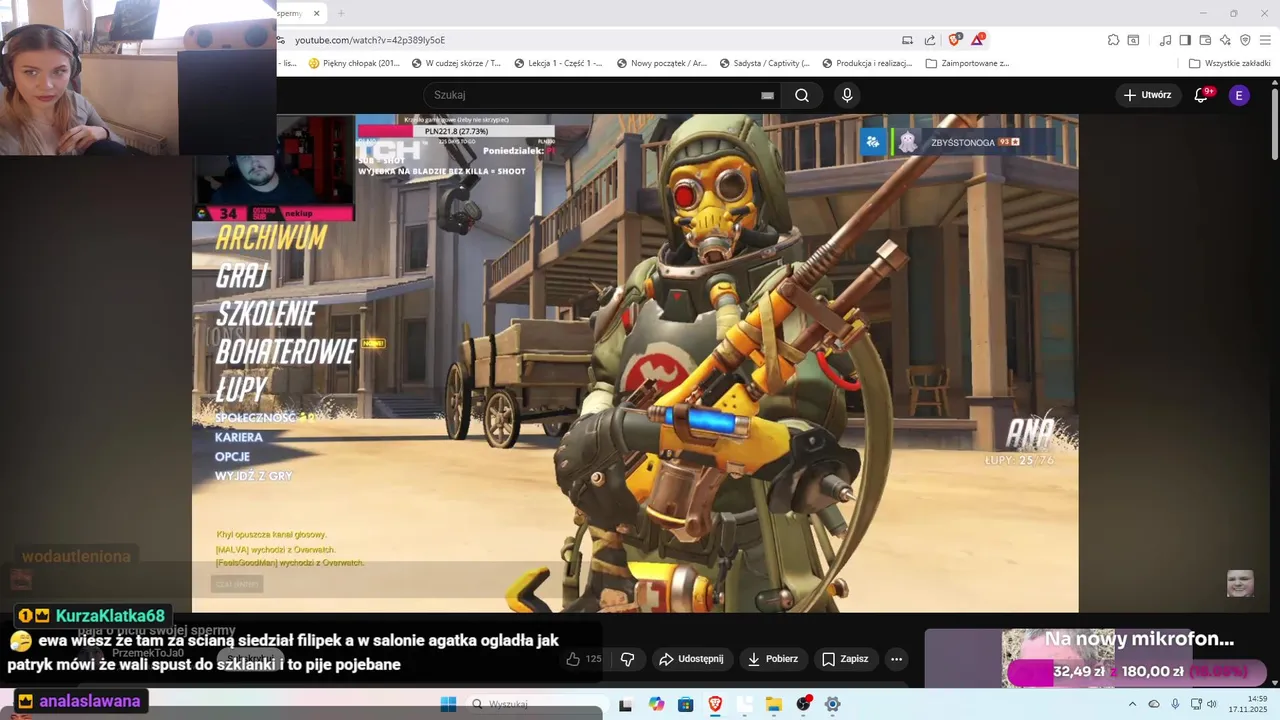
Task: Expand the 'Wszystkie zakładki' folder
Action: 1229,63
